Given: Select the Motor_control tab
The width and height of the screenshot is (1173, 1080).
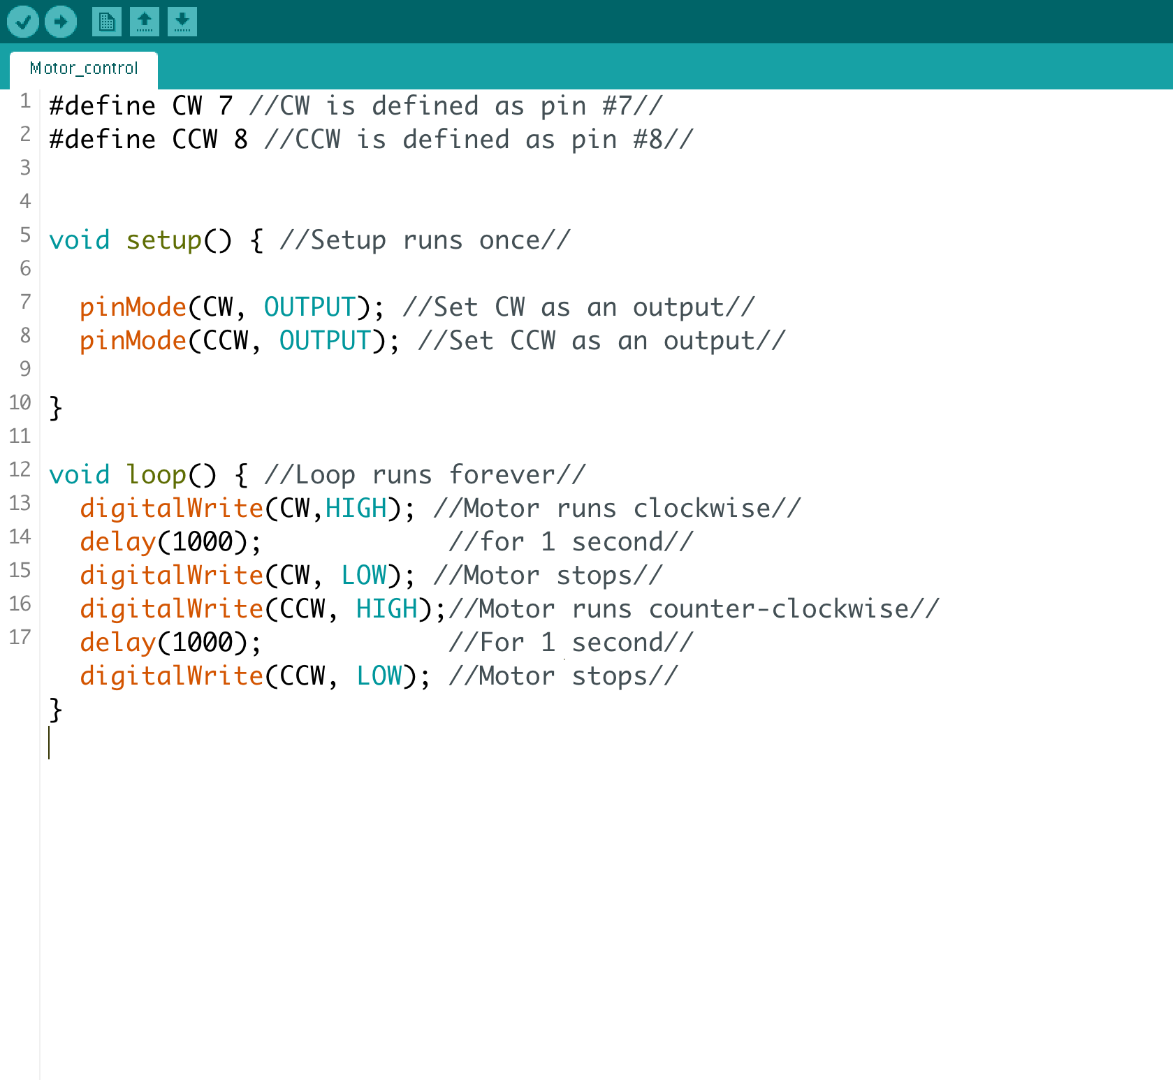Looking at the screenshot, I should point(84,69).
